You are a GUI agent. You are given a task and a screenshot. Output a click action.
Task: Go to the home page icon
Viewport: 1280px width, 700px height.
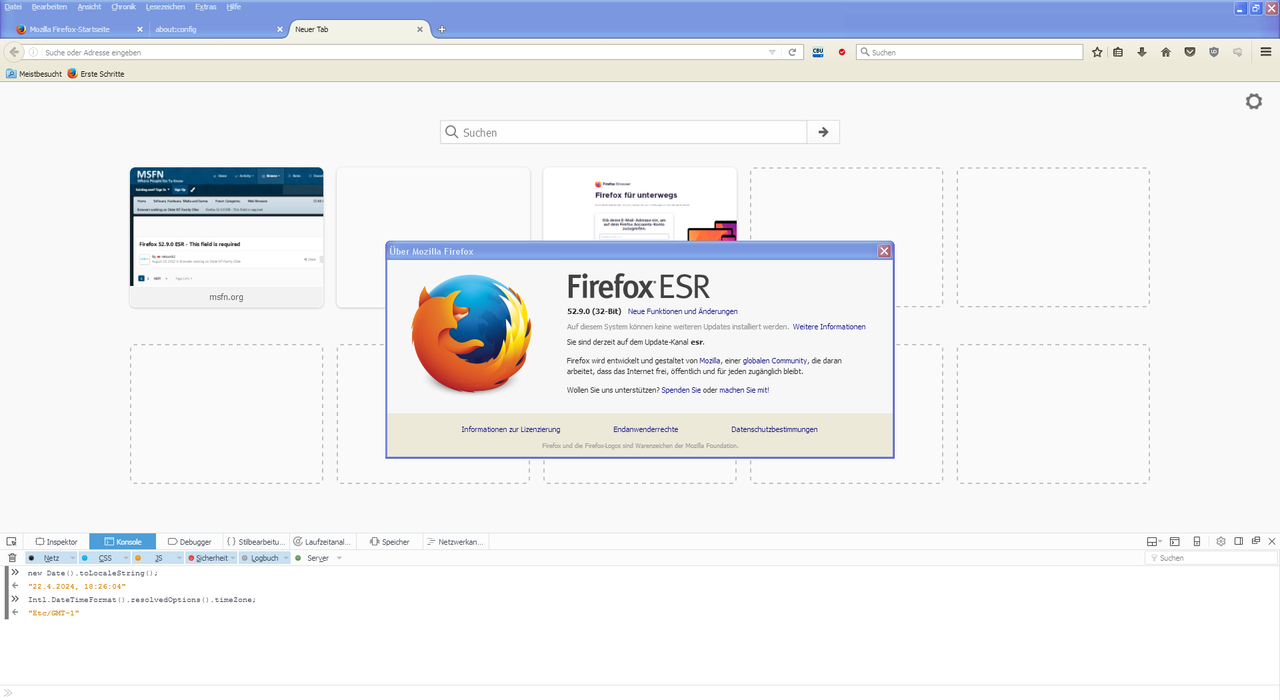coord(1165,52)
